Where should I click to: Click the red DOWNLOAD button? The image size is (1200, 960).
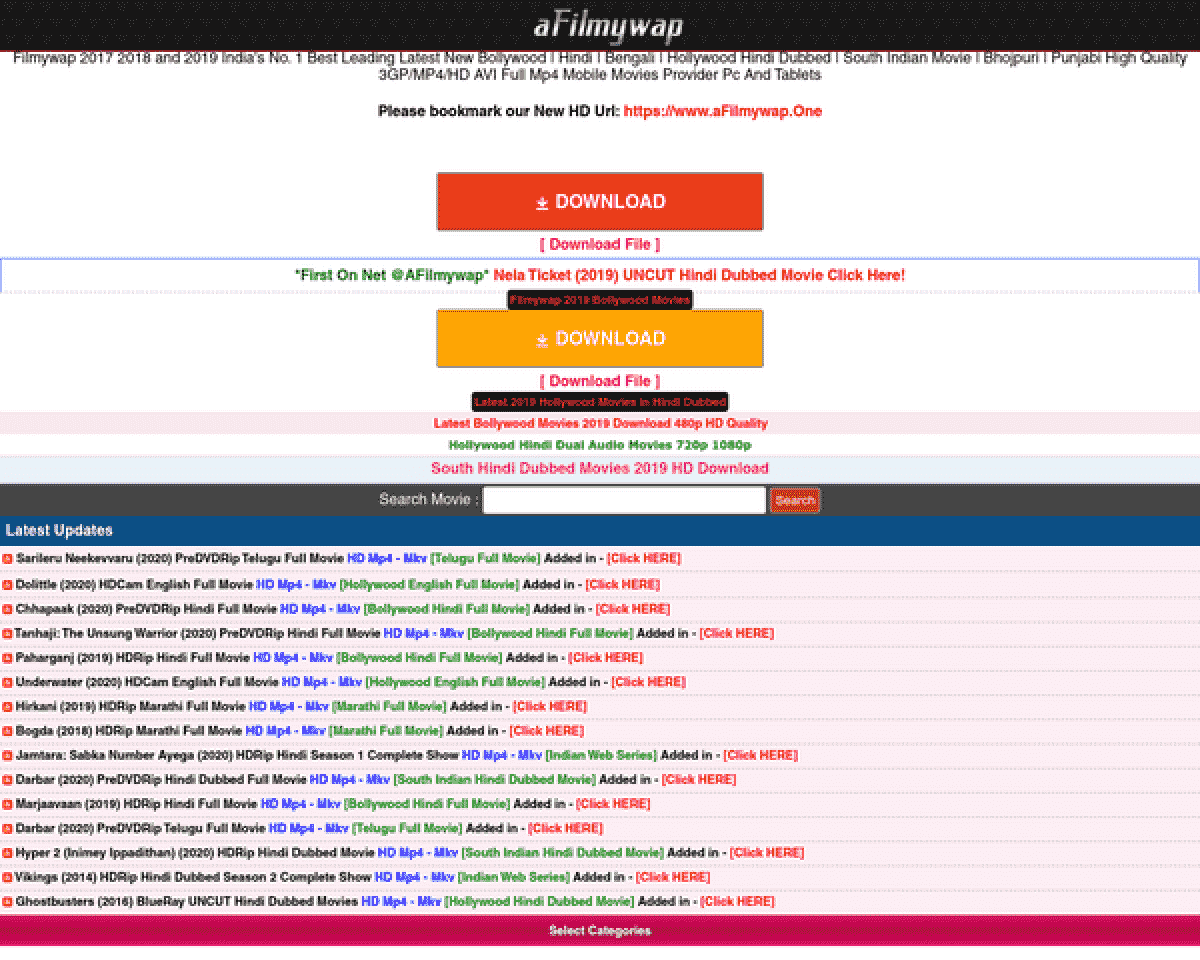pyautogui.click(x=600, y=201)
